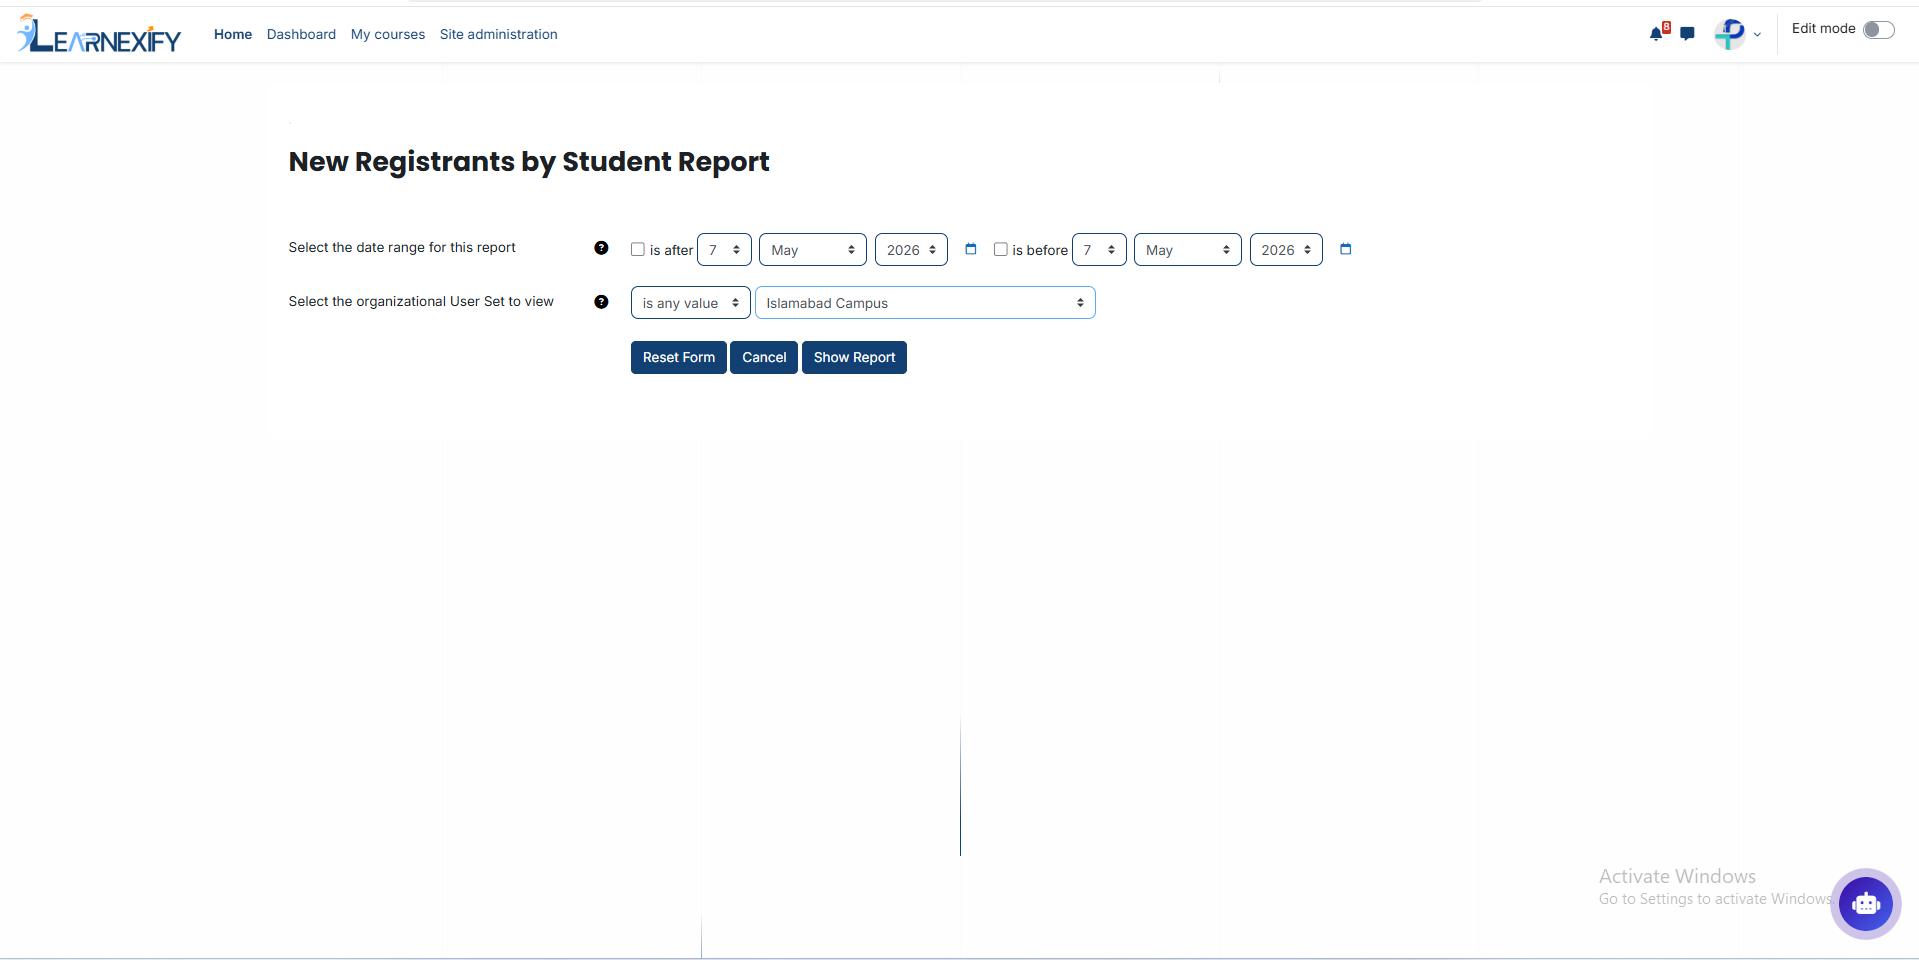Open the 'is after' year dropdown
This screenshot has width=1919, height=960.
(x=911, y=250)
